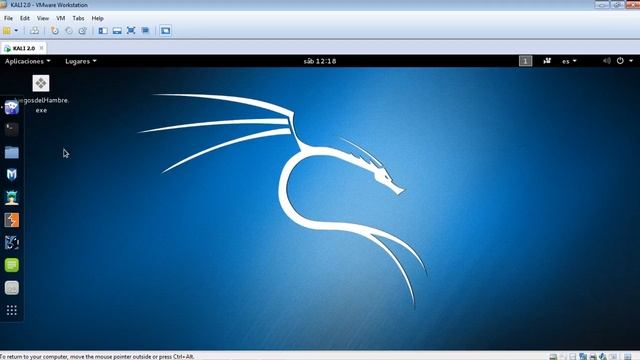Screen dimensions: 640x360
Task: Revert the VM to its snapshot
Action: pos(69,31)
